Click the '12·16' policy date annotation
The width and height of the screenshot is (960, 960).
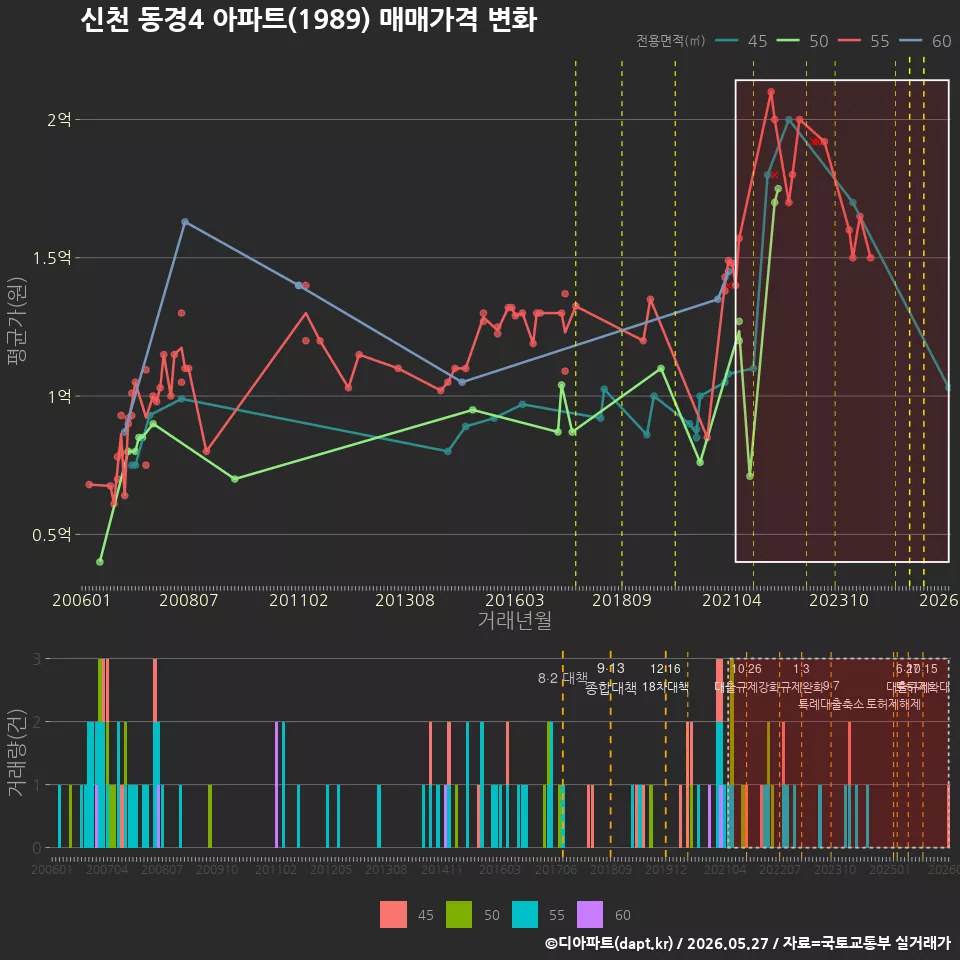coord(666,669)
